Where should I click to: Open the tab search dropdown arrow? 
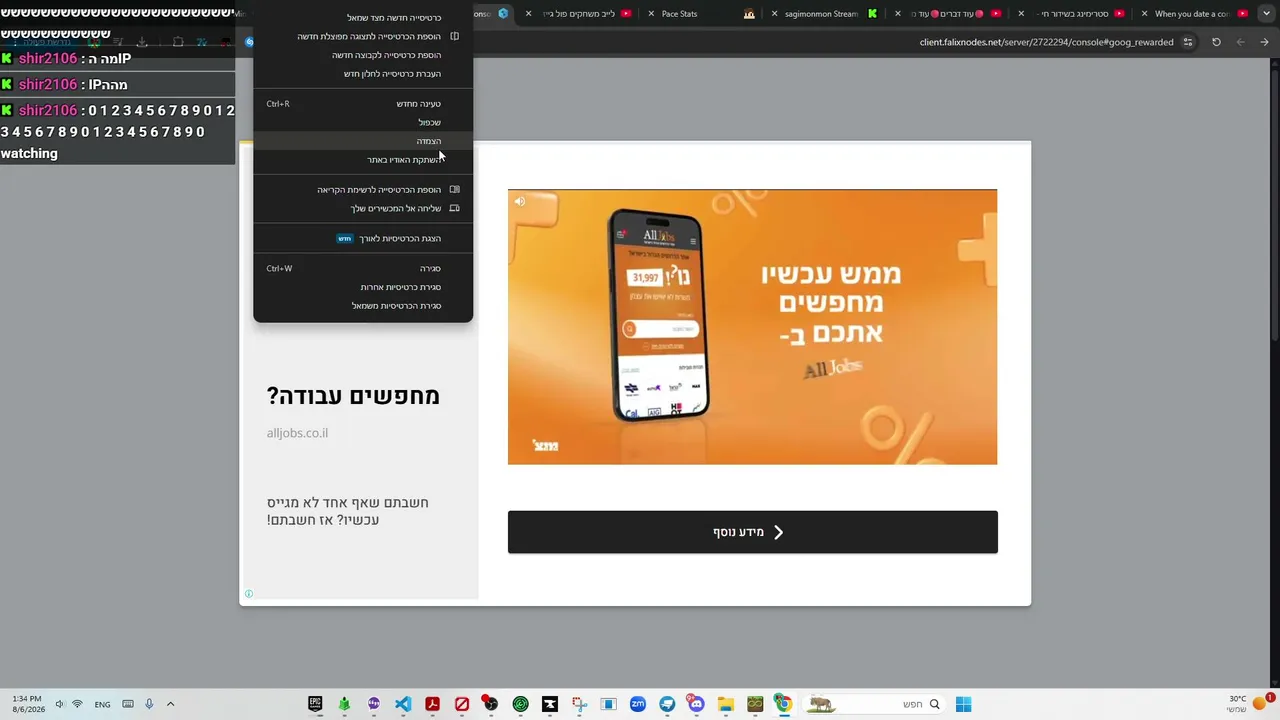point(1265,14)
